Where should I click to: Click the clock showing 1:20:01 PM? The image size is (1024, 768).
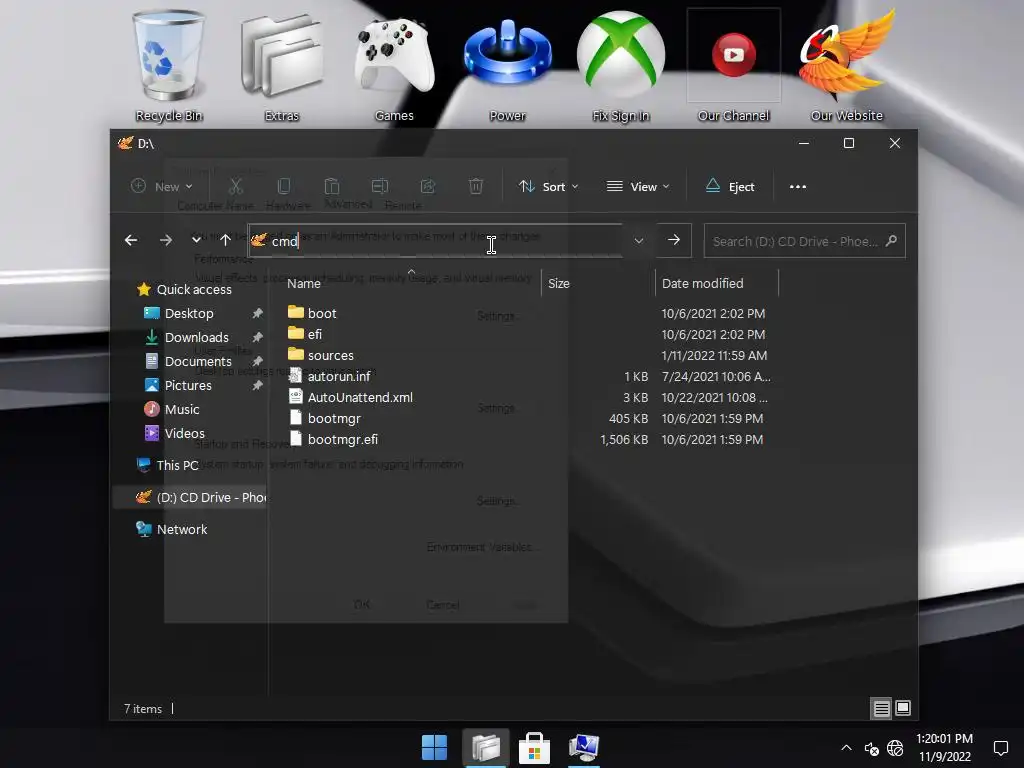[944, 739]
